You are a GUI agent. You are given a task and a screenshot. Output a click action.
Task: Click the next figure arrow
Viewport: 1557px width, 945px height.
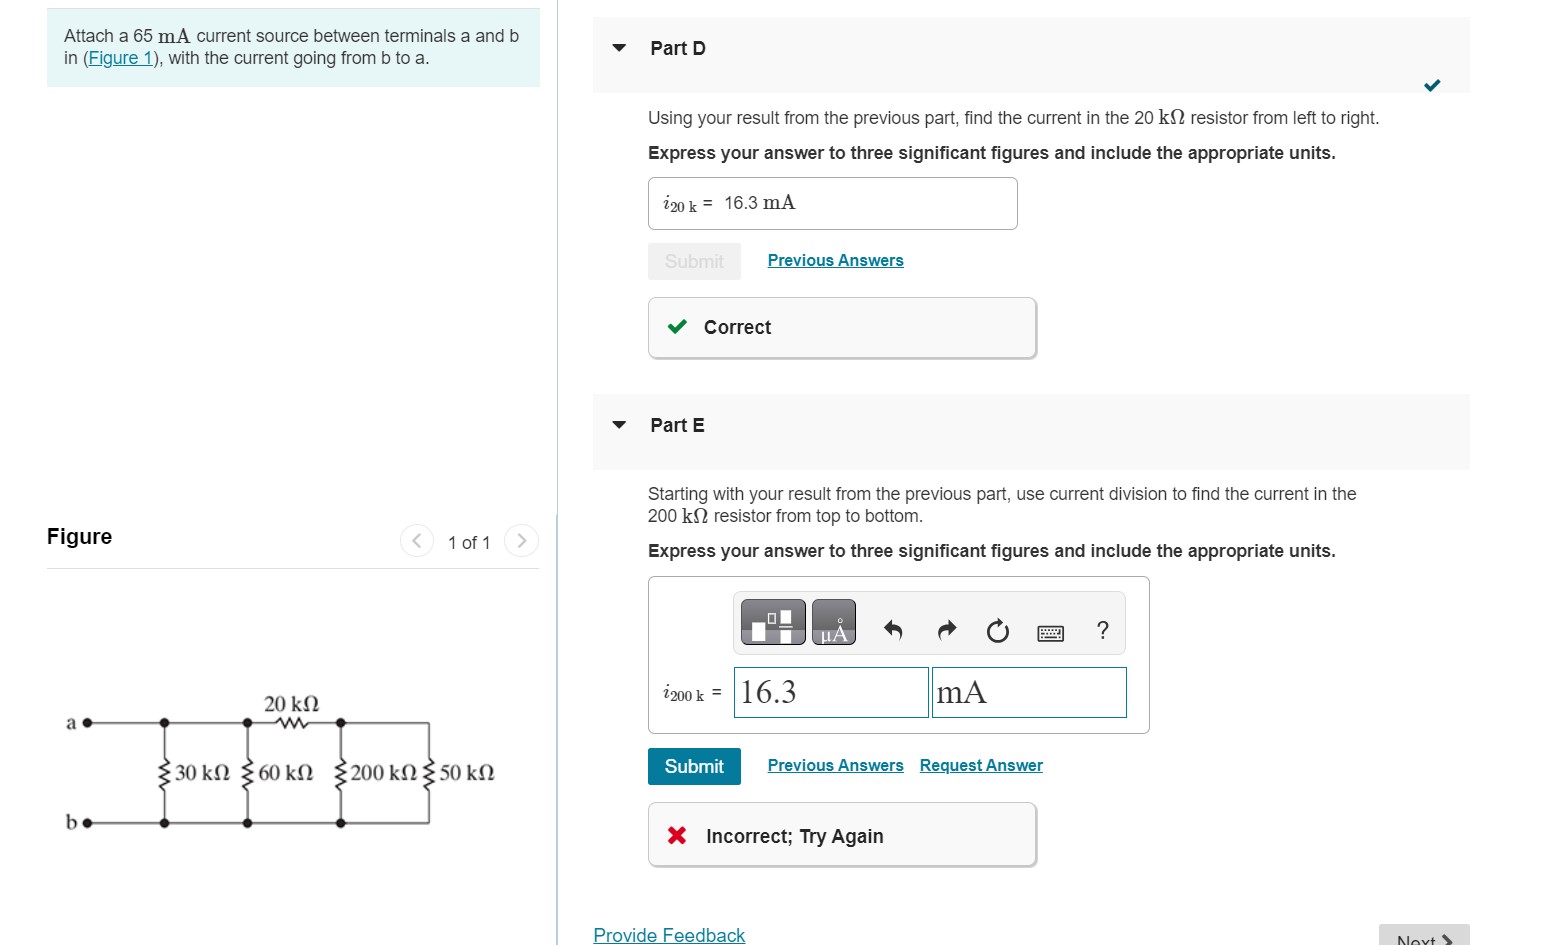[x=521, y=540]
